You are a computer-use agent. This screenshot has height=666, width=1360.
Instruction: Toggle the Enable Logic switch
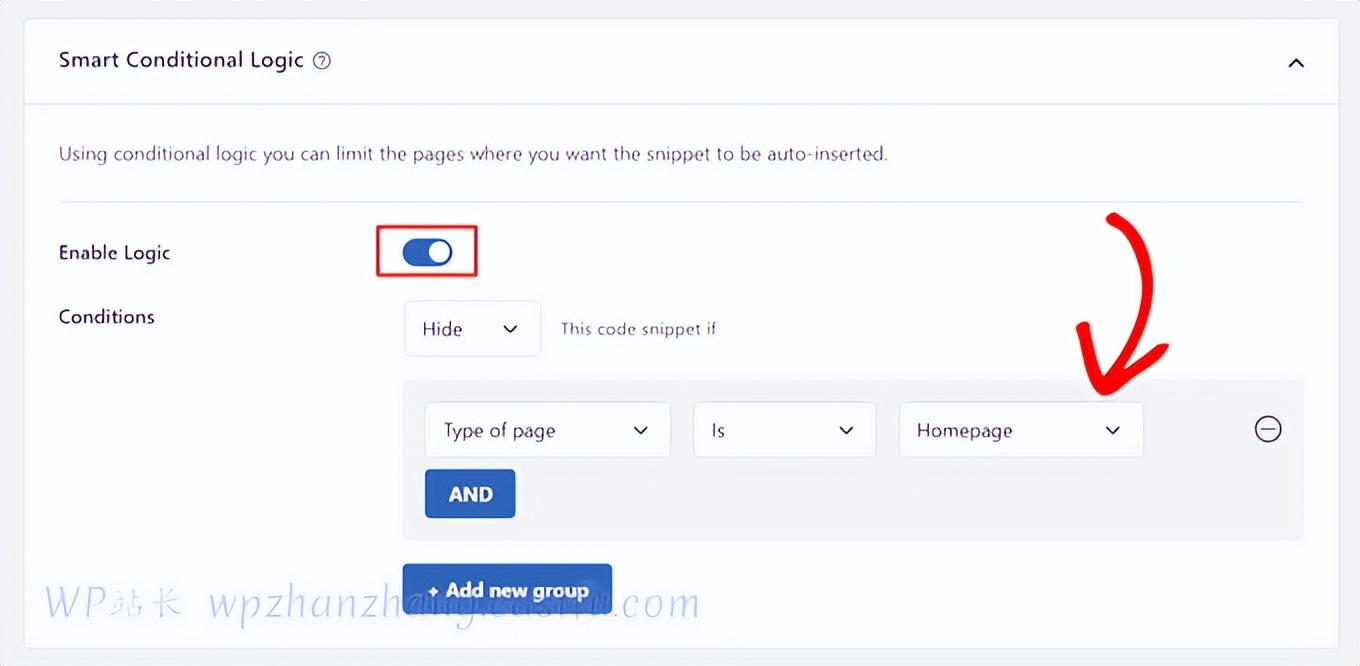click(427, 253)
